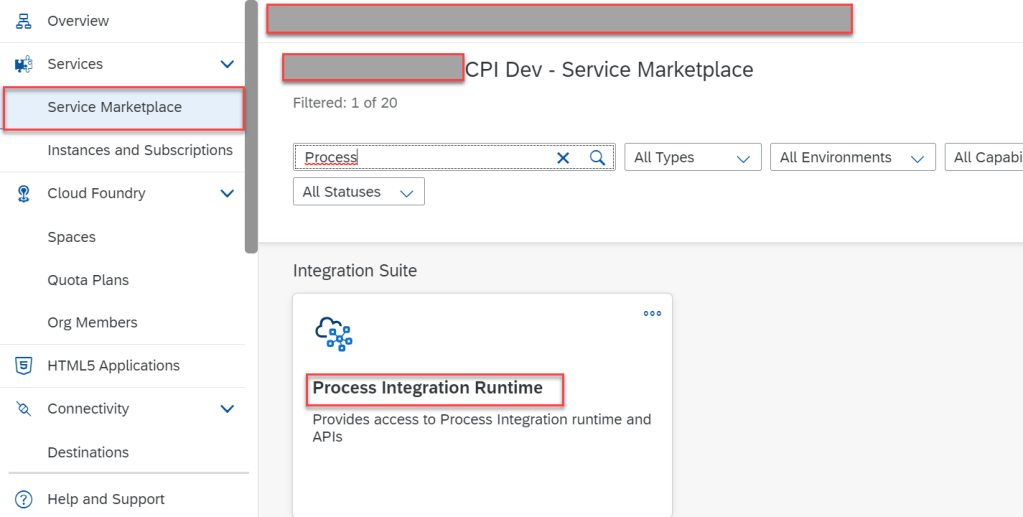
Task: Clear the search text with X icon
Action: (563, 158)
